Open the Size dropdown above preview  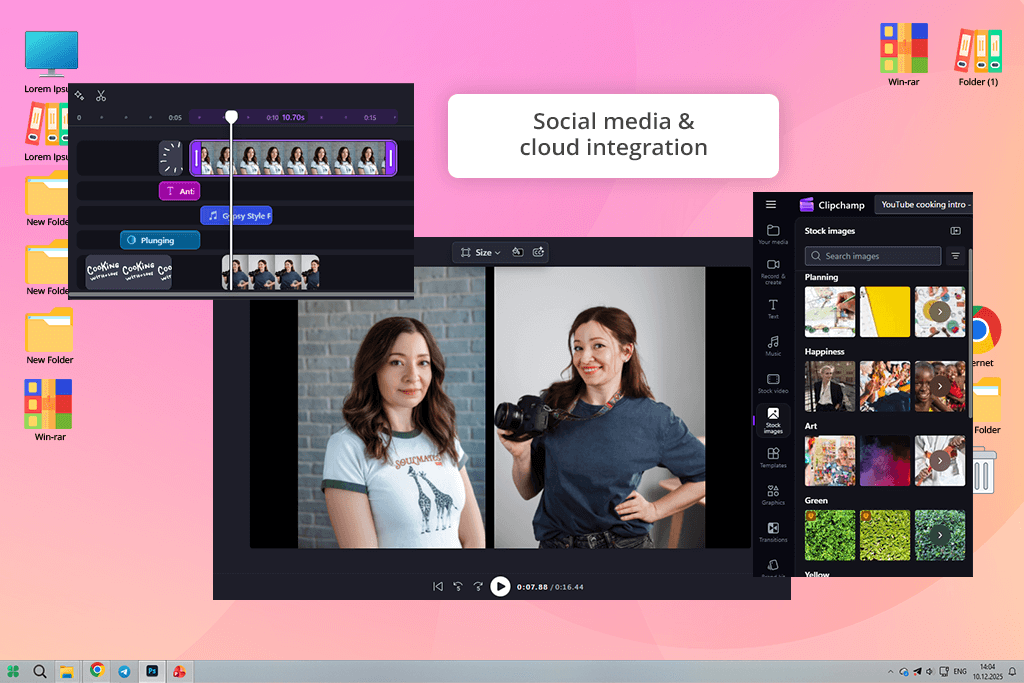(x=481, y=252)
